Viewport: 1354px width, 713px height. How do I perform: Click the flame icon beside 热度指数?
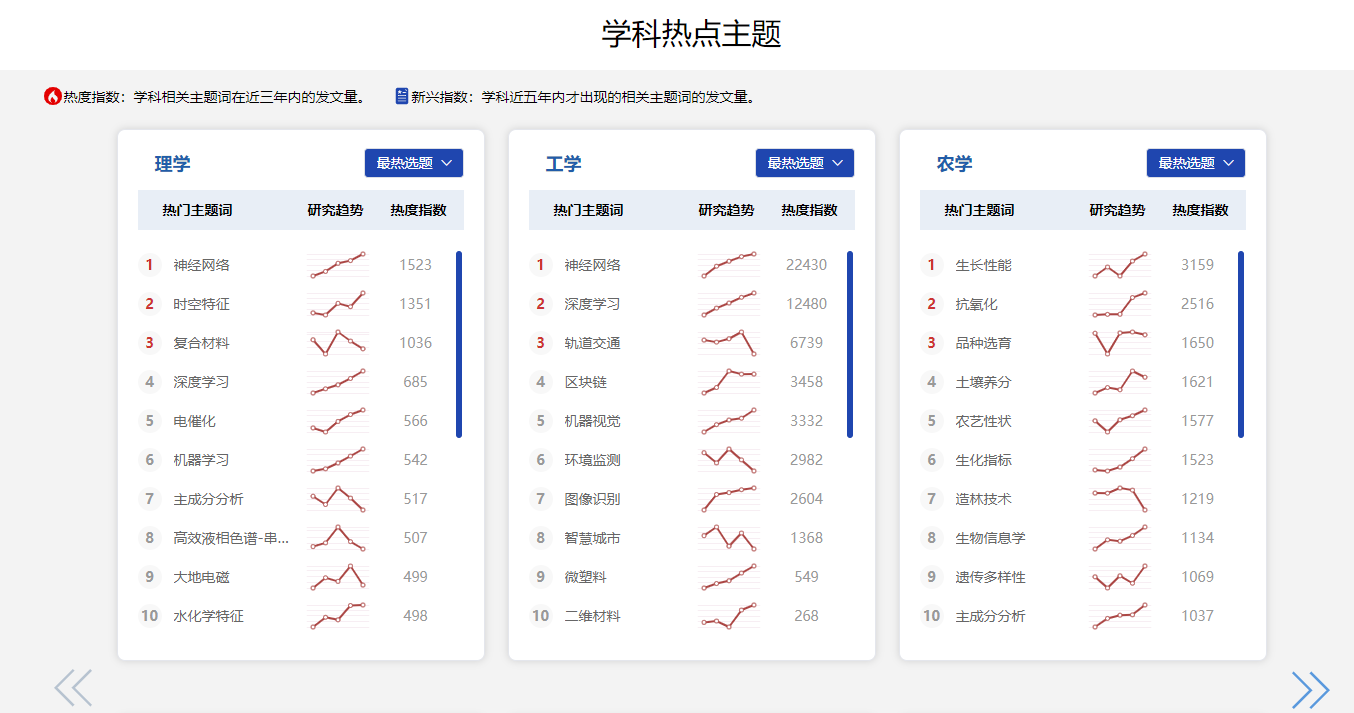pos(53,97)
